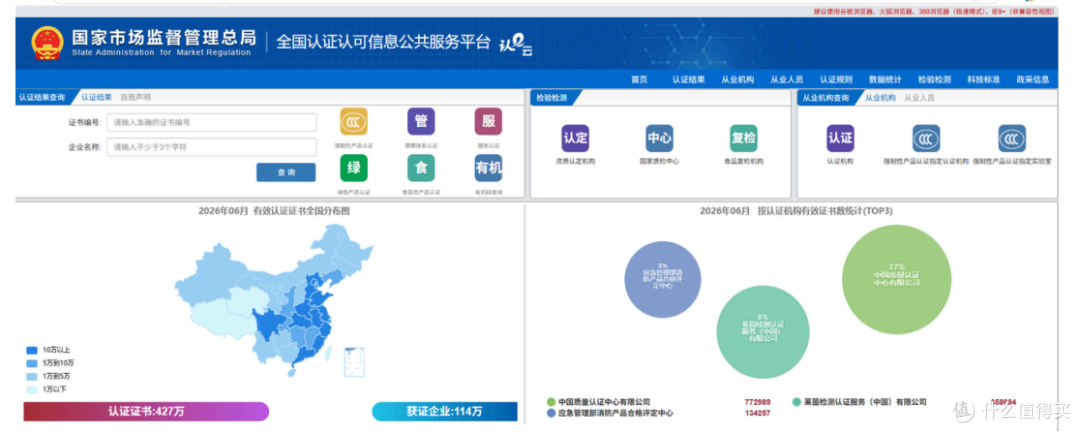
Task: Go to 首页 in navigation bar
Action: point(639,80)
